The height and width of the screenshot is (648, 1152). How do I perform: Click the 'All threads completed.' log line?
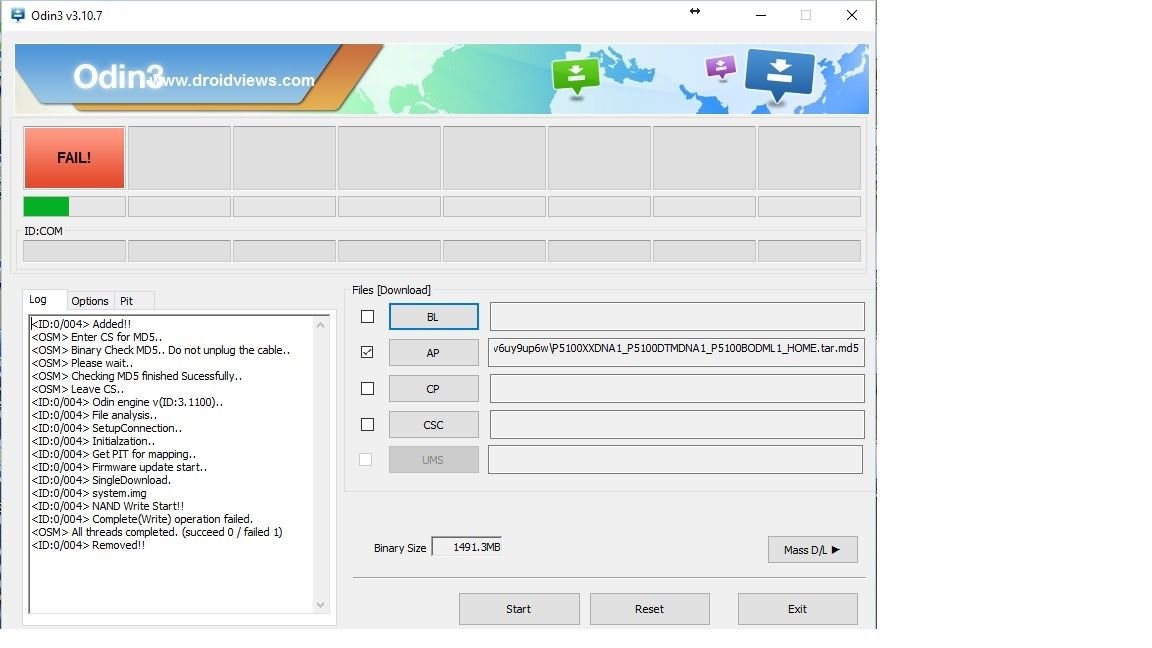157,533
